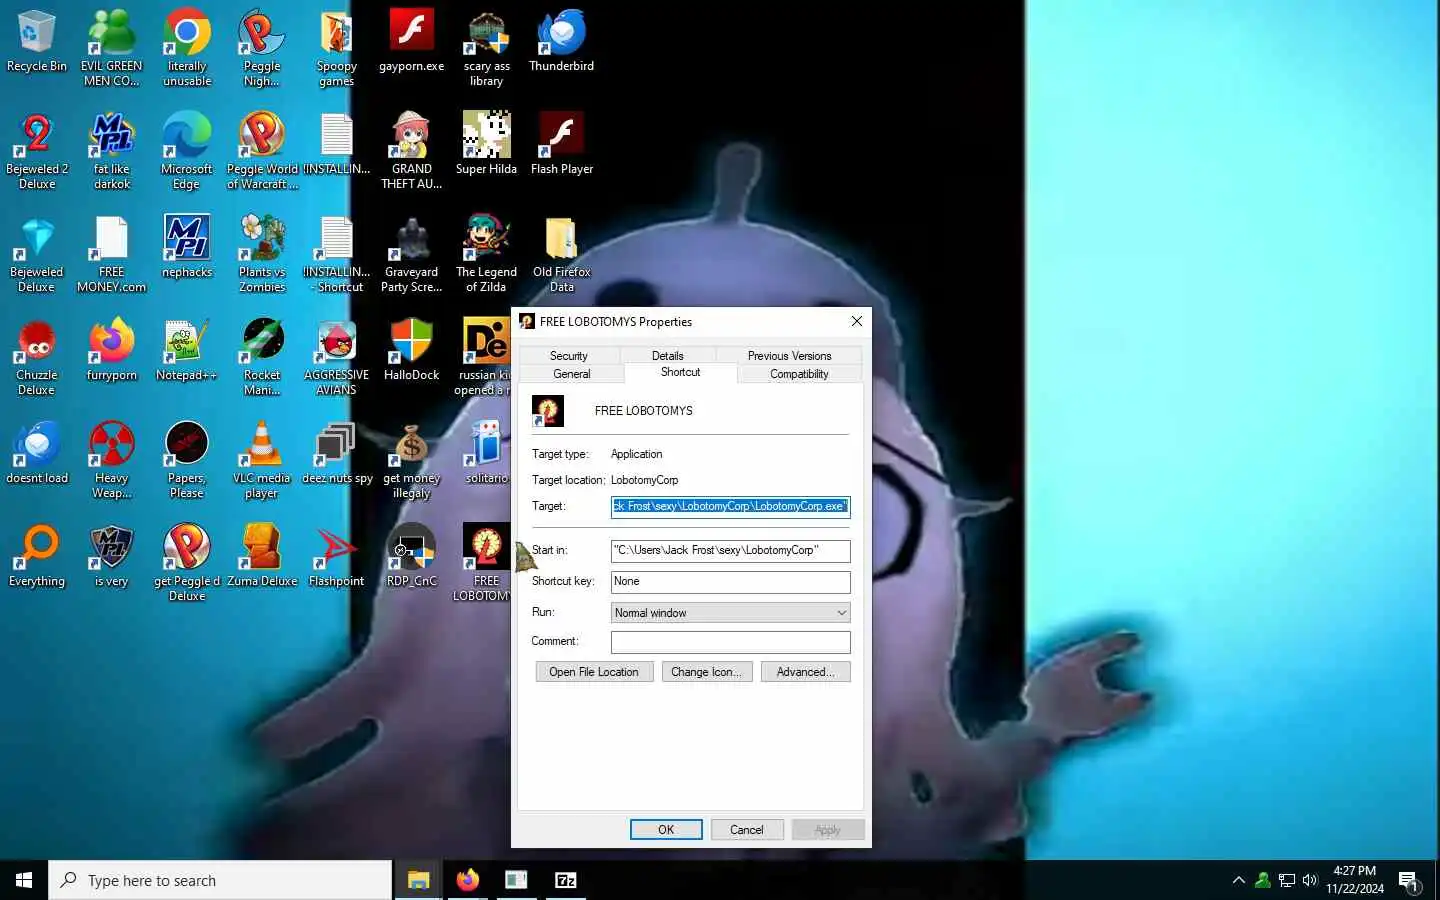Select the Bejeweled Deluxe diamond icon
The width and height of the screenshot is (1440, 900).
pyautogui.click(x=37, y=254)
